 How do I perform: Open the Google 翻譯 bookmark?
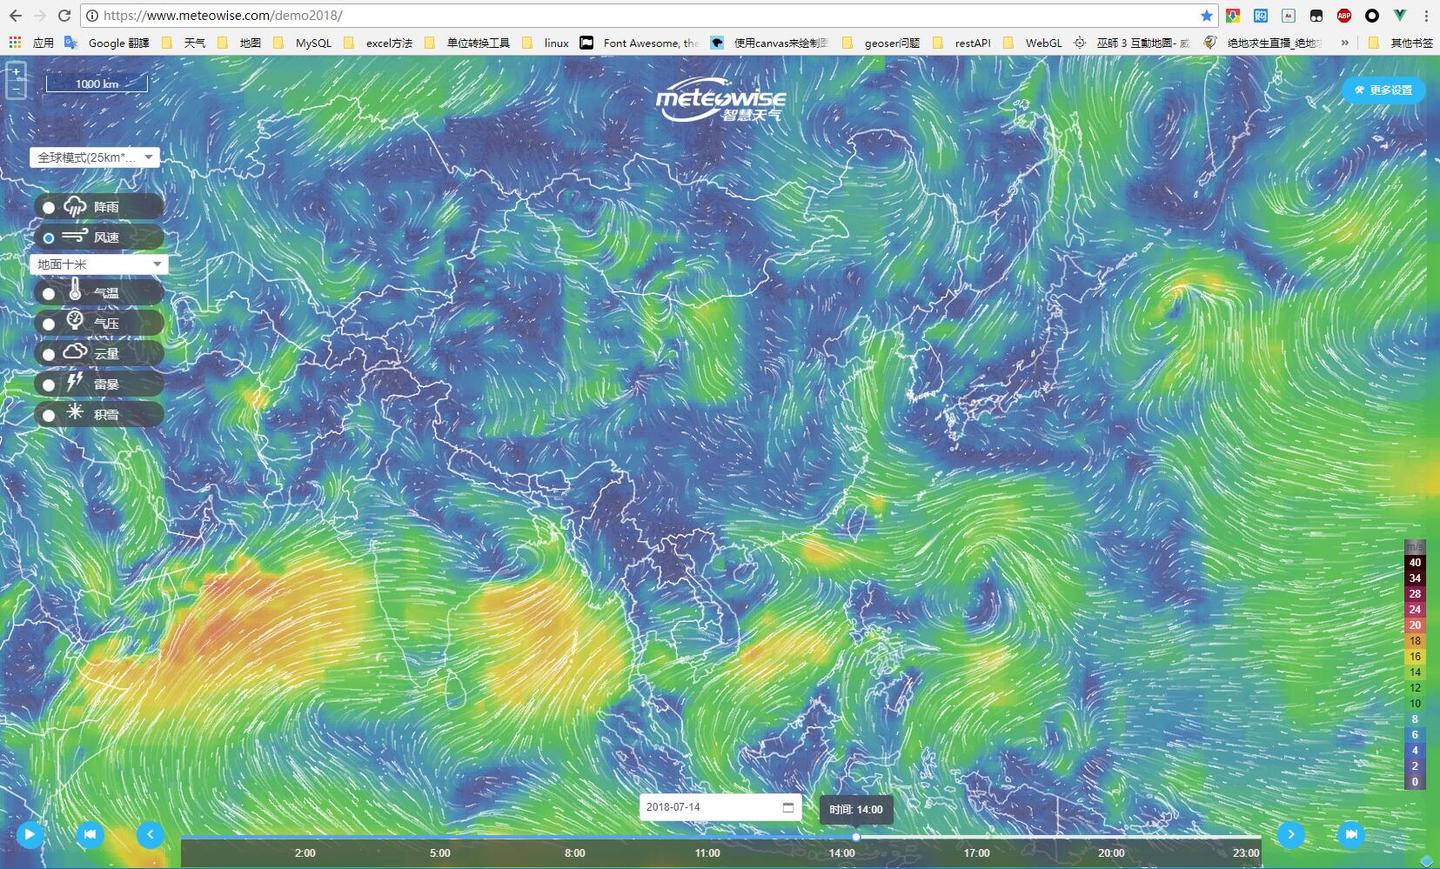(107, 43)
